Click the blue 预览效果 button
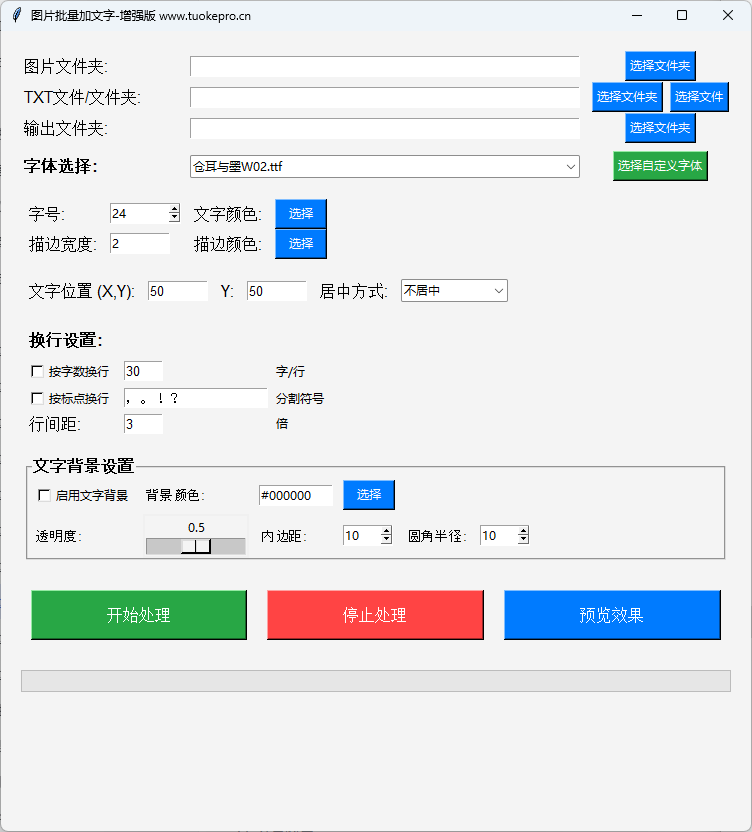The height and width of the screenshot is (832, 752). tap(612, 615)
